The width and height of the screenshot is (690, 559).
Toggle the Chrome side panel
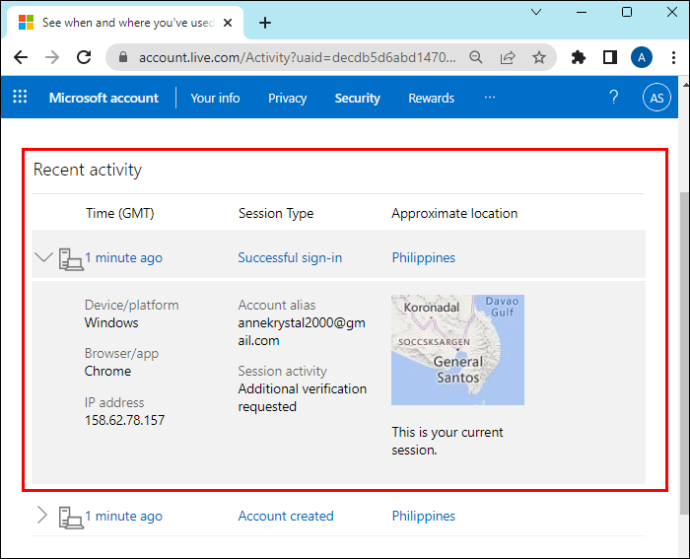pyautogui.click(x=610, y=57)
